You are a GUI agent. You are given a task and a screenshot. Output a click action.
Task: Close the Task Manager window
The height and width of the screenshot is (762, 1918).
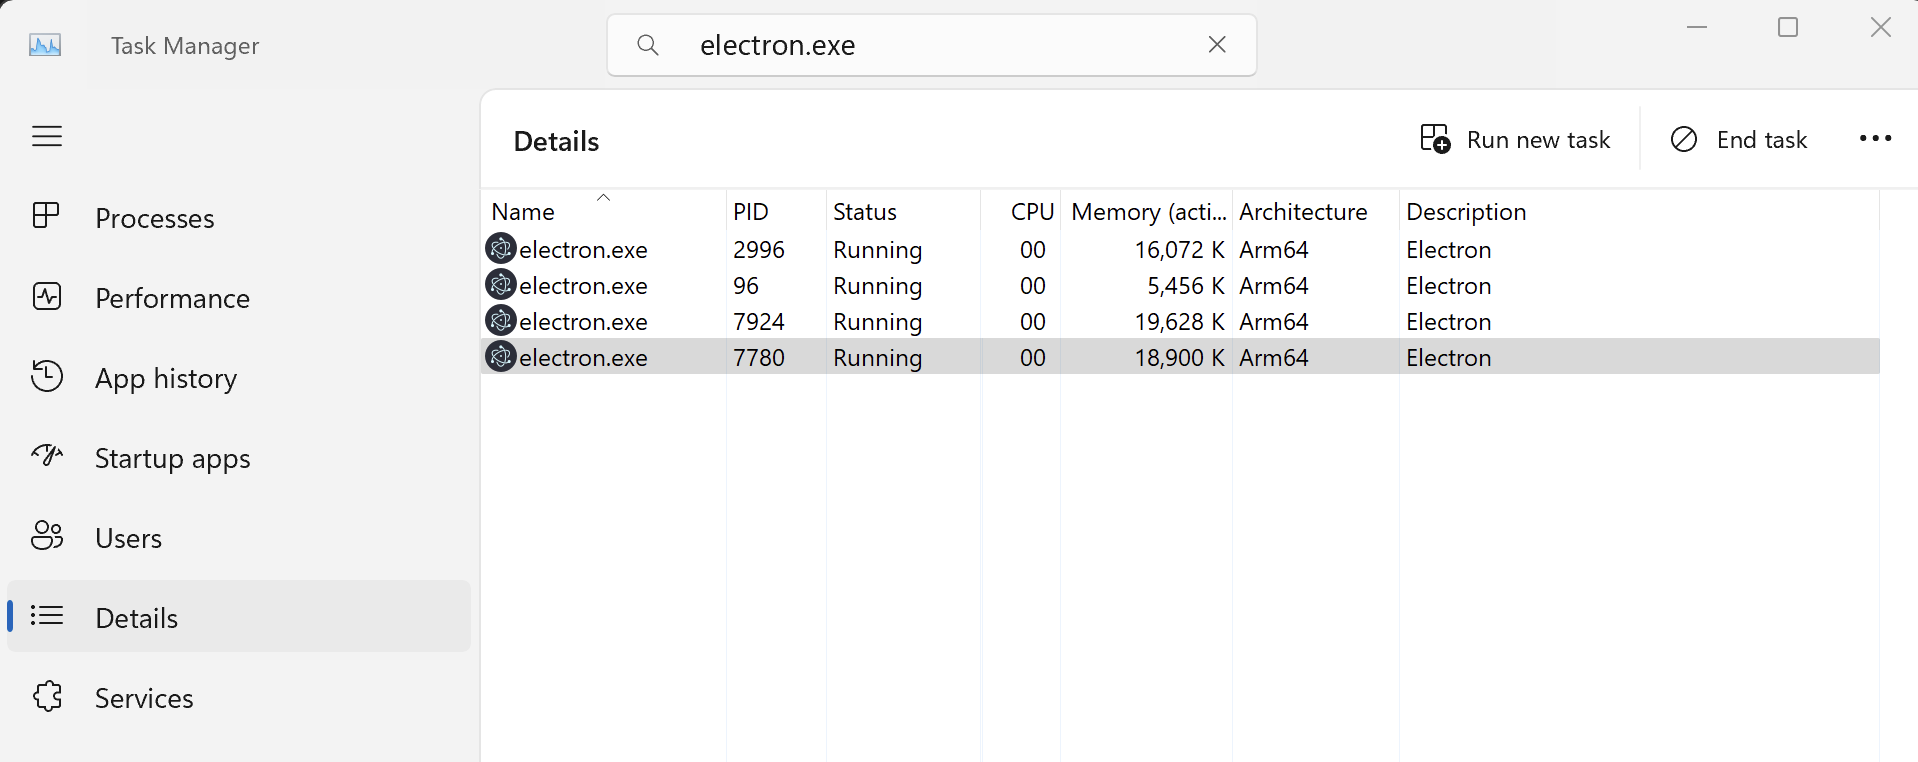pyautogui.click(x=1880, y=27)
